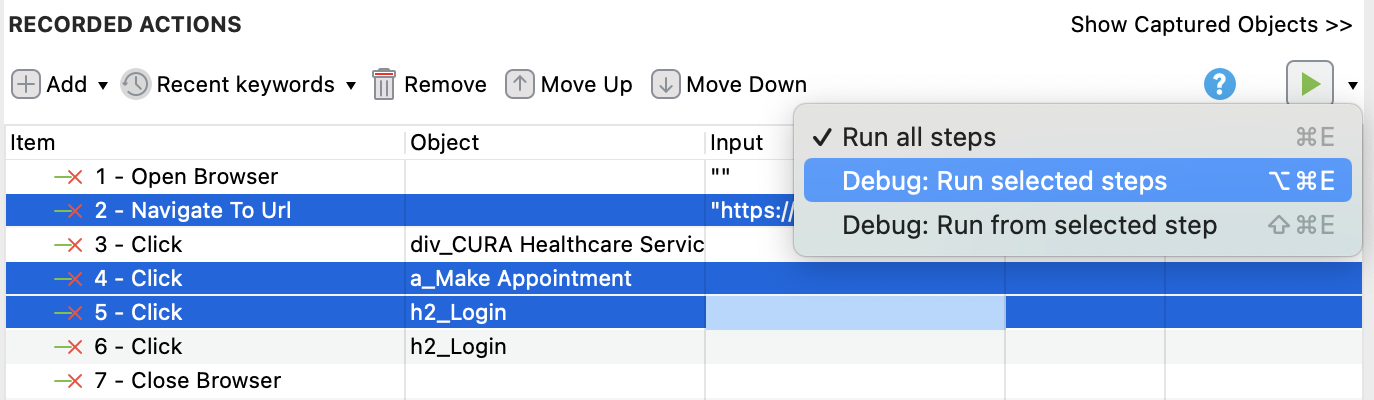Click the Input cell of step 5

[x=855, y=313]
